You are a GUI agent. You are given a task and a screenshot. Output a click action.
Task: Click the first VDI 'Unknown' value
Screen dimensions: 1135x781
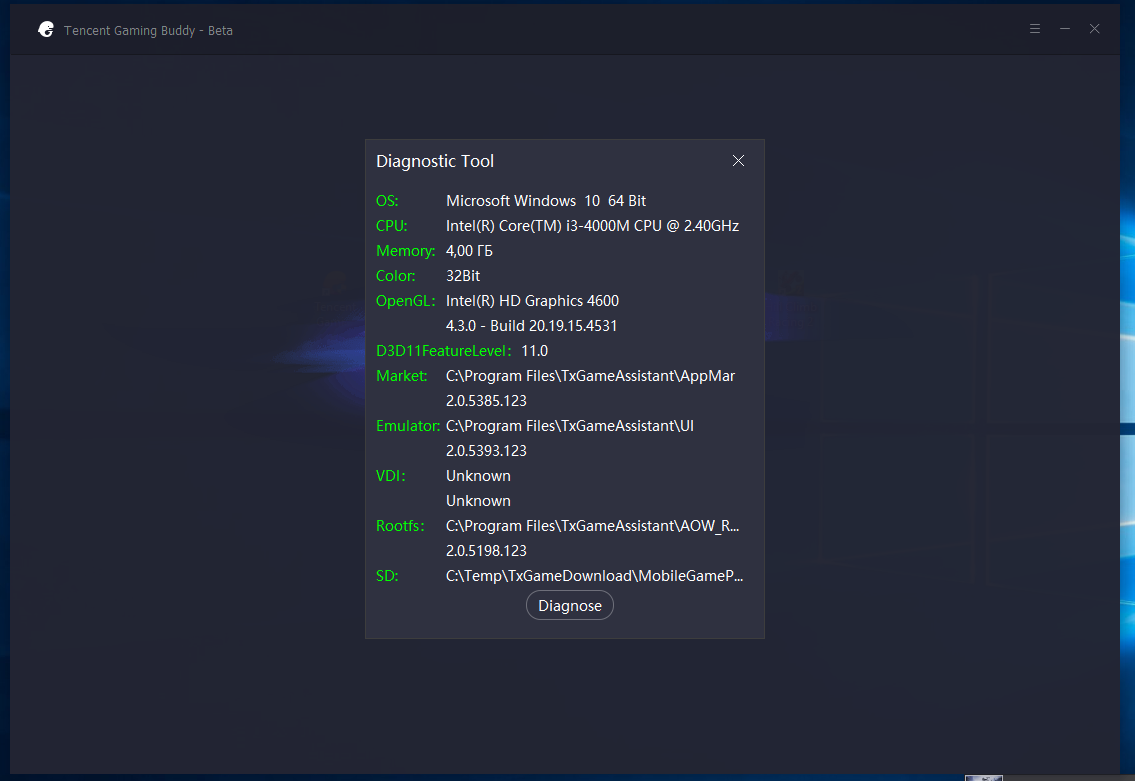(478, 476)
